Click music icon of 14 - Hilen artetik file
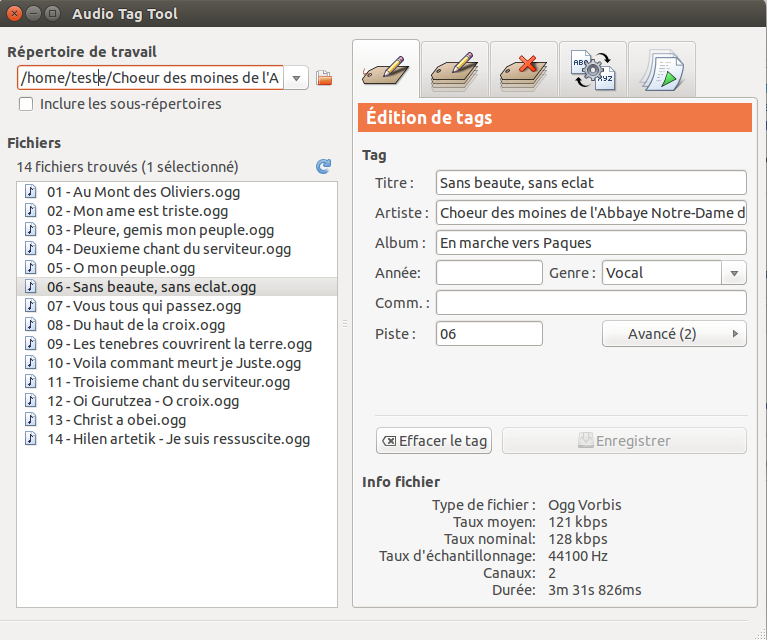767x640 pixels. [31, 438]
